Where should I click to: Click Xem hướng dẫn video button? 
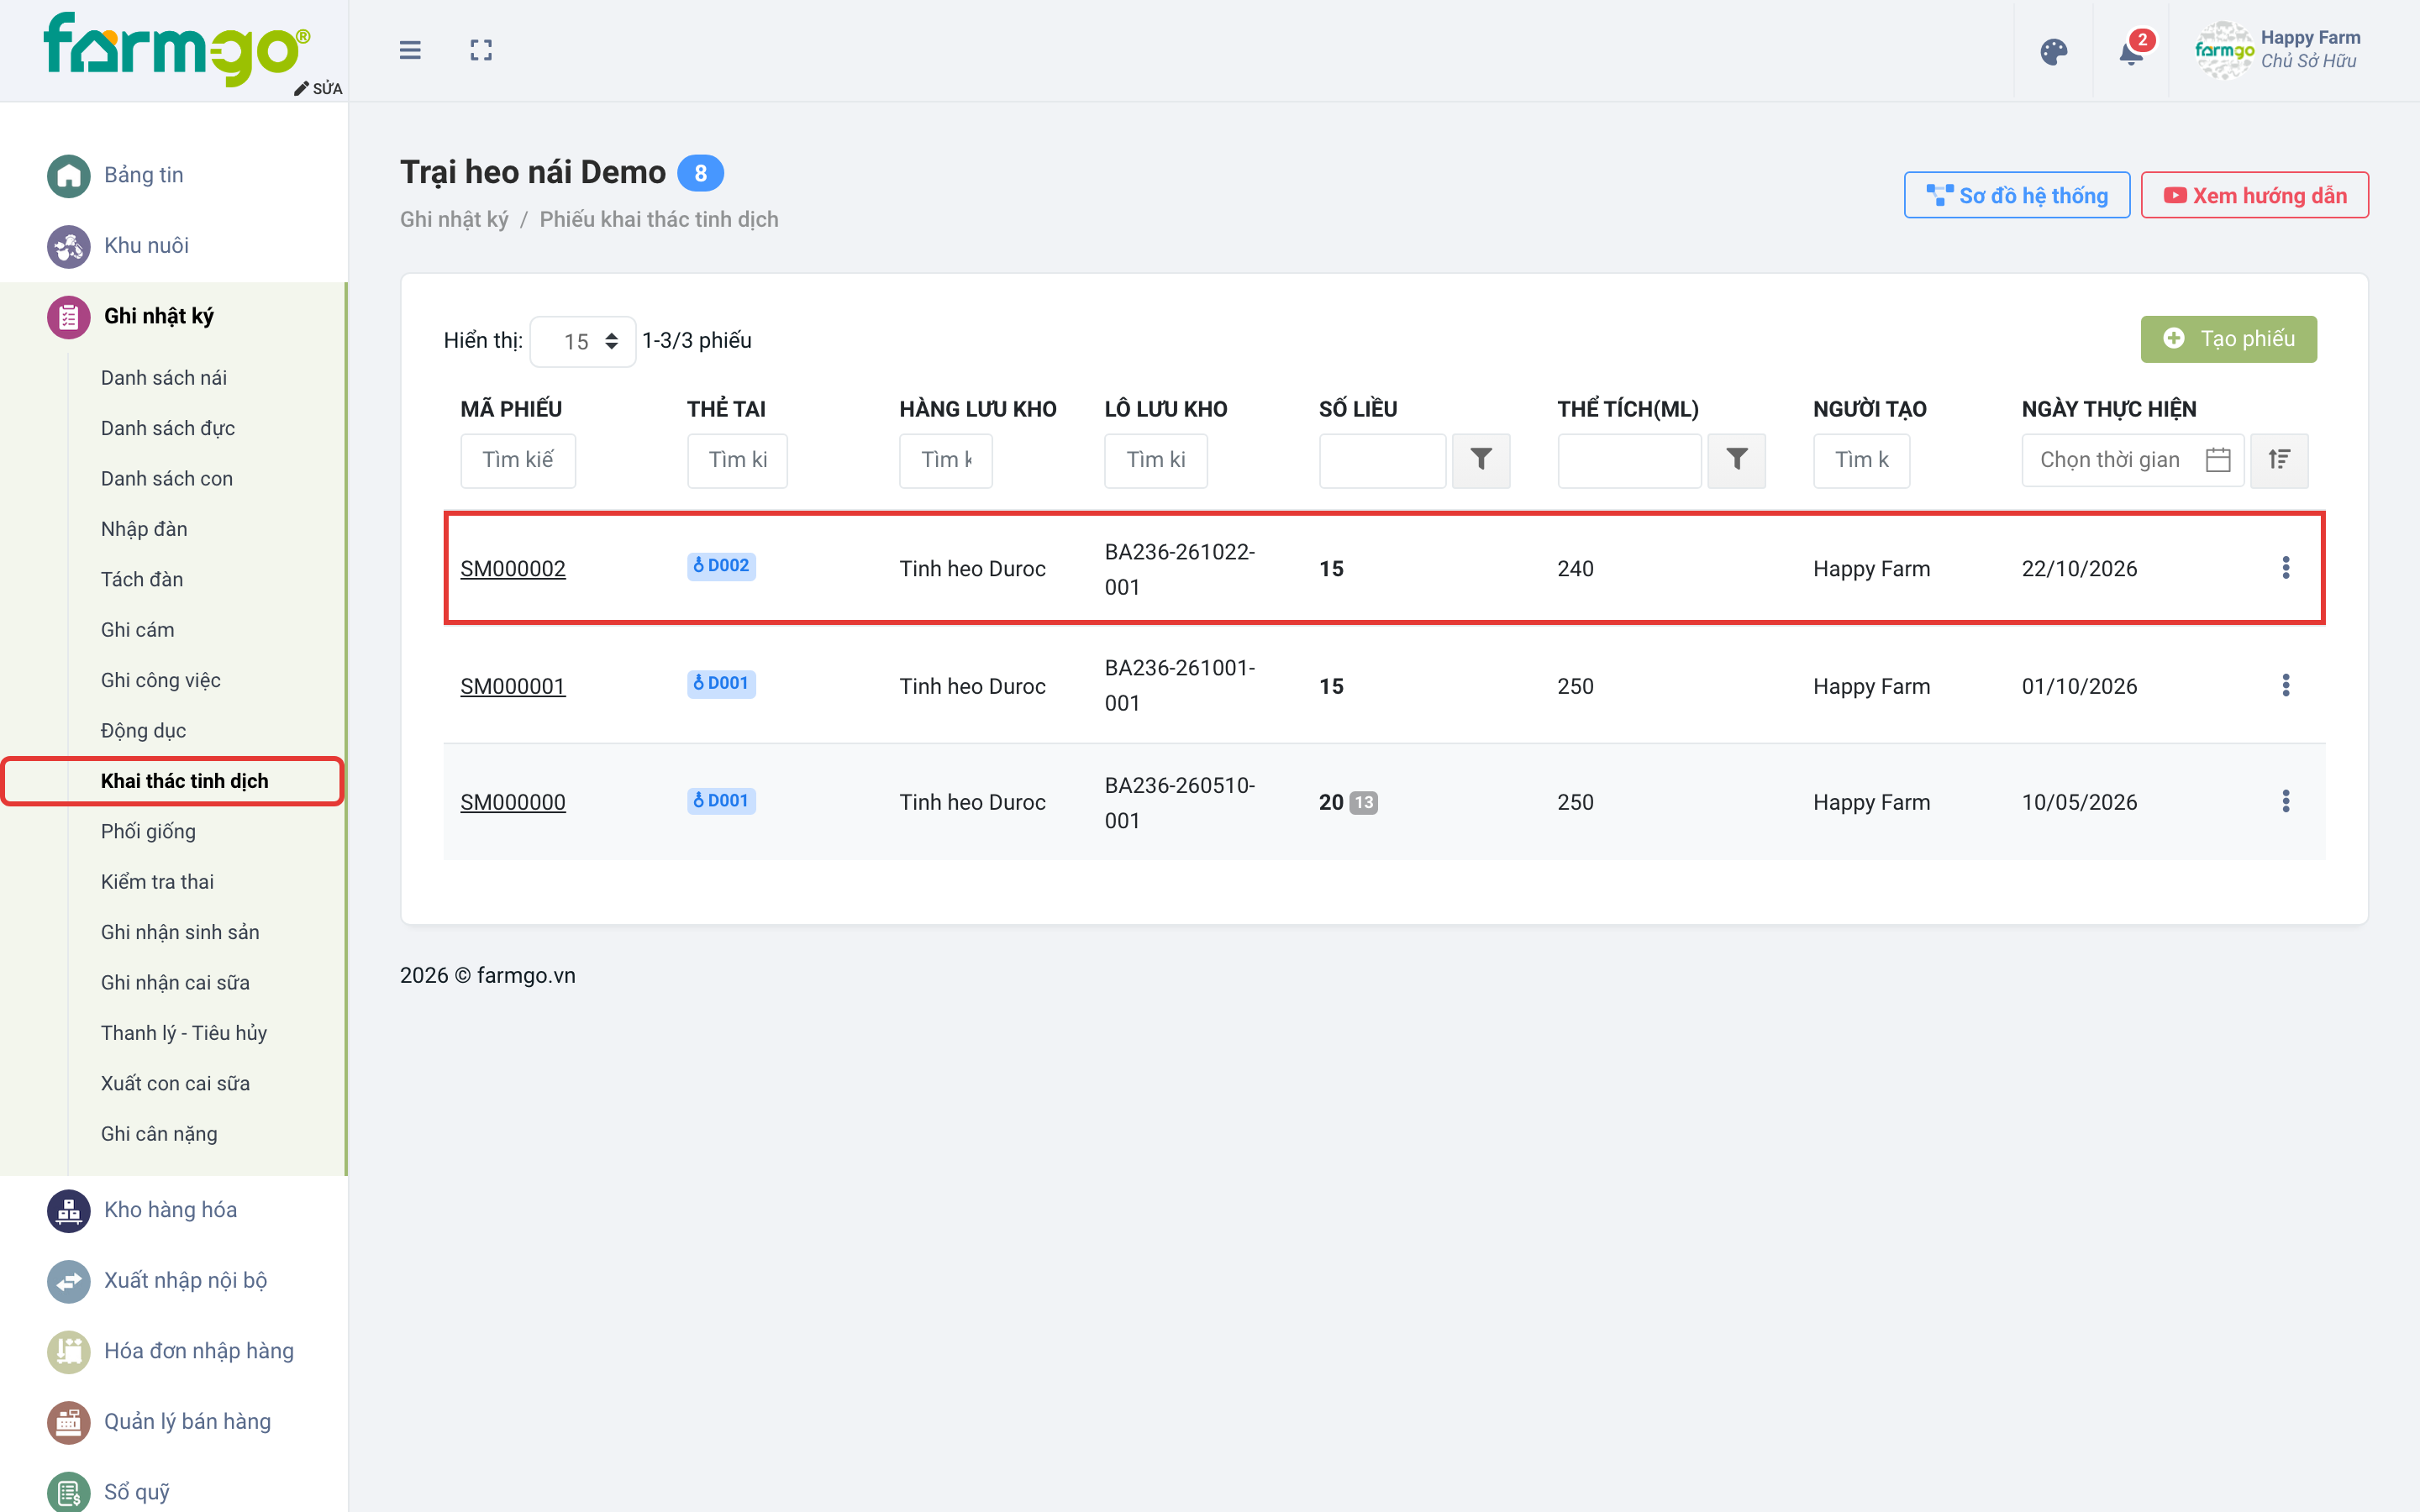pos(2254,195)
